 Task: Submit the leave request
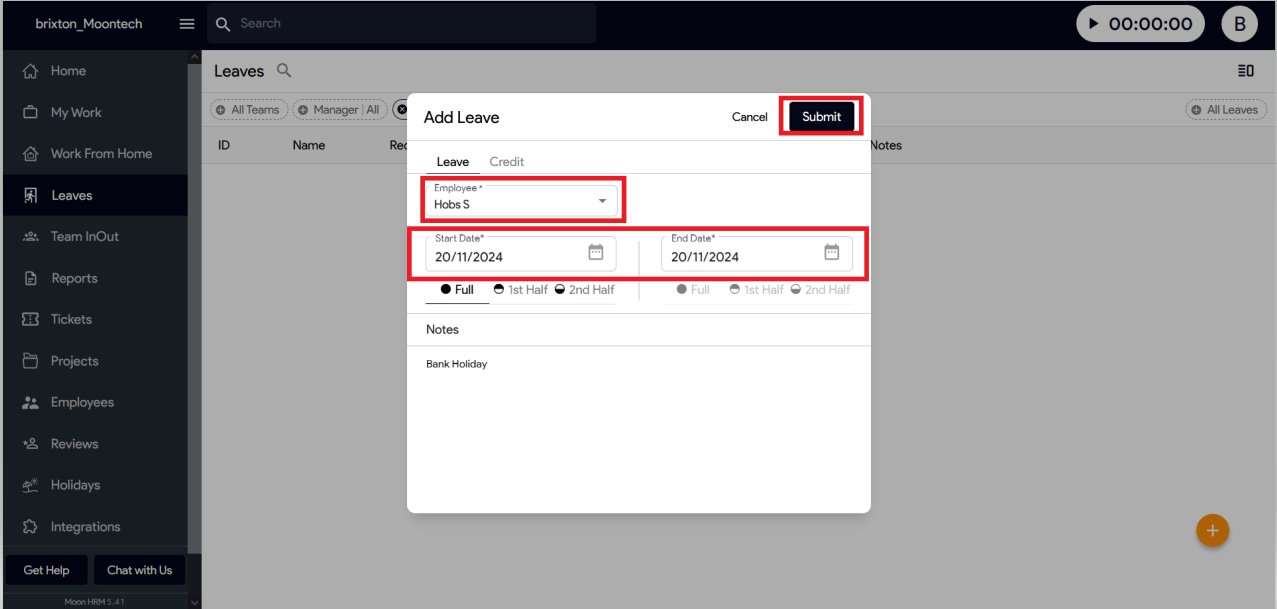click(821, 117)
